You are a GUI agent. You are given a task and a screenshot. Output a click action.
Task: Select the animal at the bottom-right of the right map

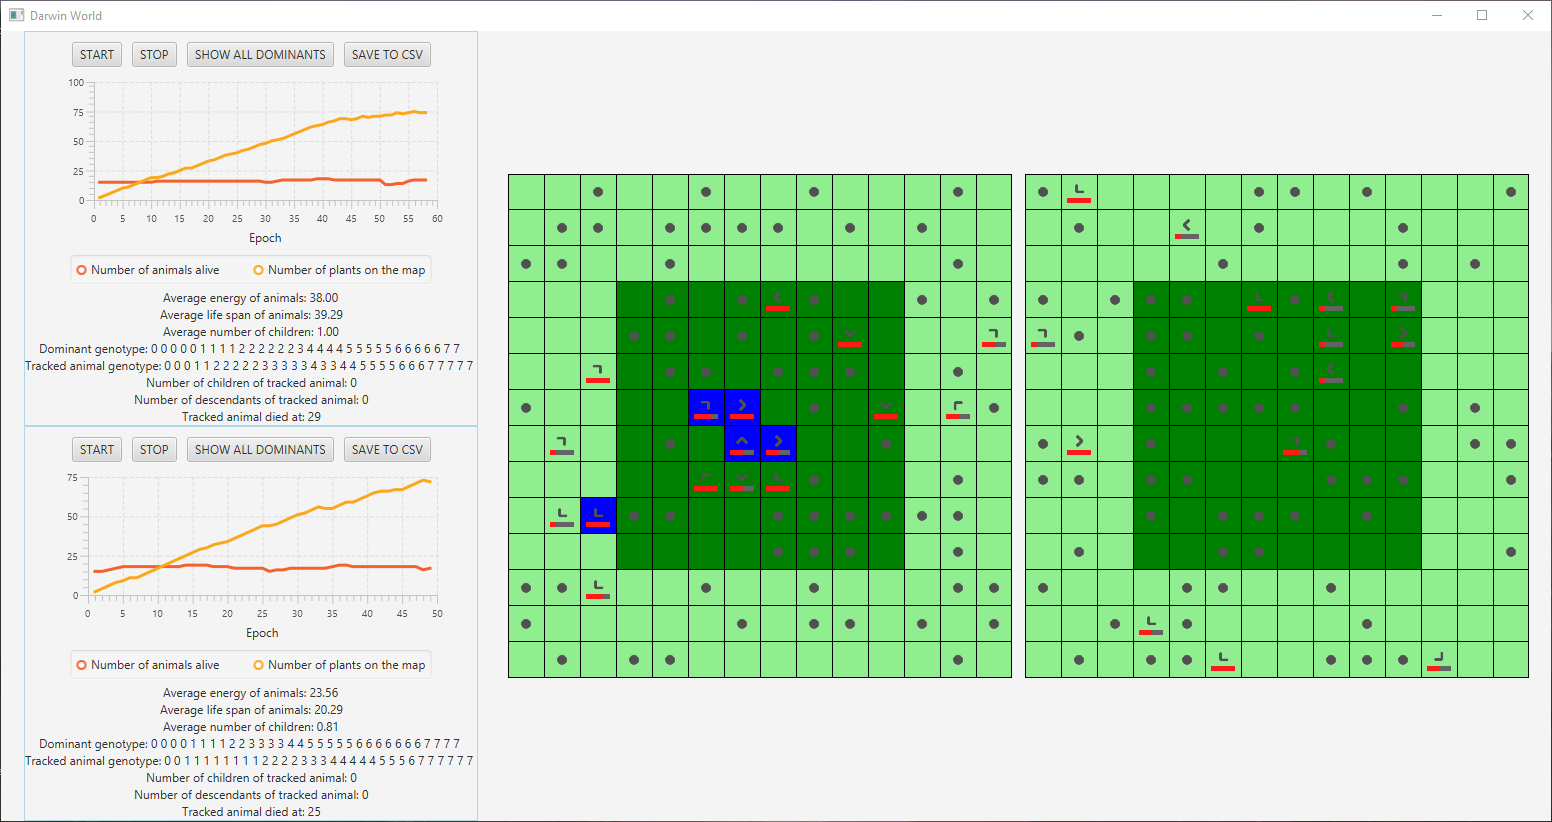pyautogui.click(x=1438, y=659)
